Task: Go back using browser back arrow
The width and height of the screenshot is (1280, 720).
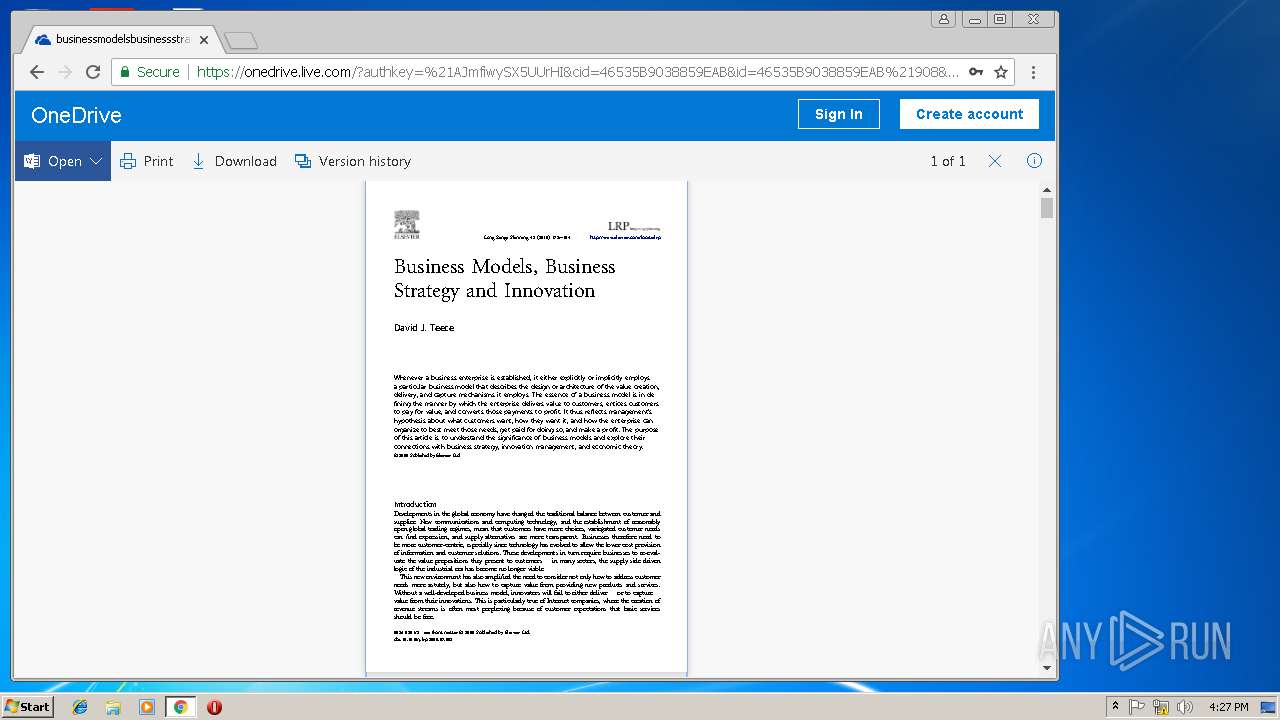Action: pos(37,72)
